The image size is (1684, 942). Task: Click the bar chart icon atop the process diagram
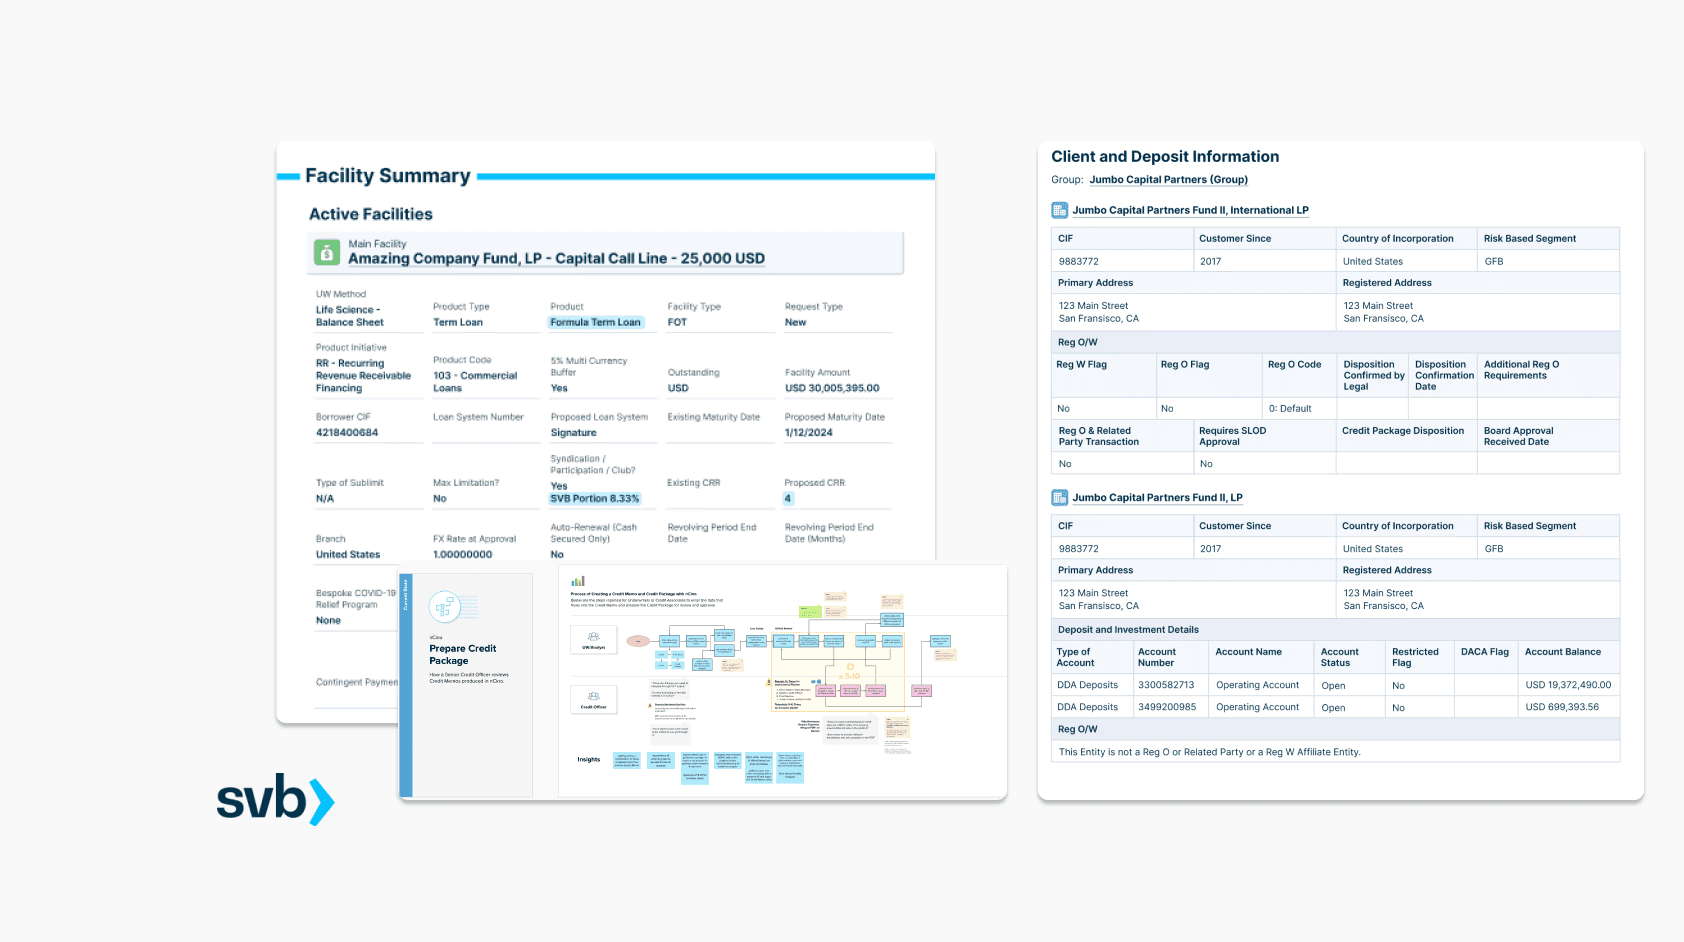pos(578,581)
